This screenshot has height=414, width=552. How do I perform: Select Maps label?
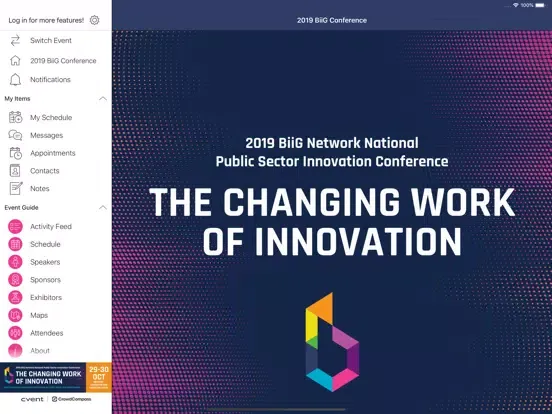(x=39, y=315)
